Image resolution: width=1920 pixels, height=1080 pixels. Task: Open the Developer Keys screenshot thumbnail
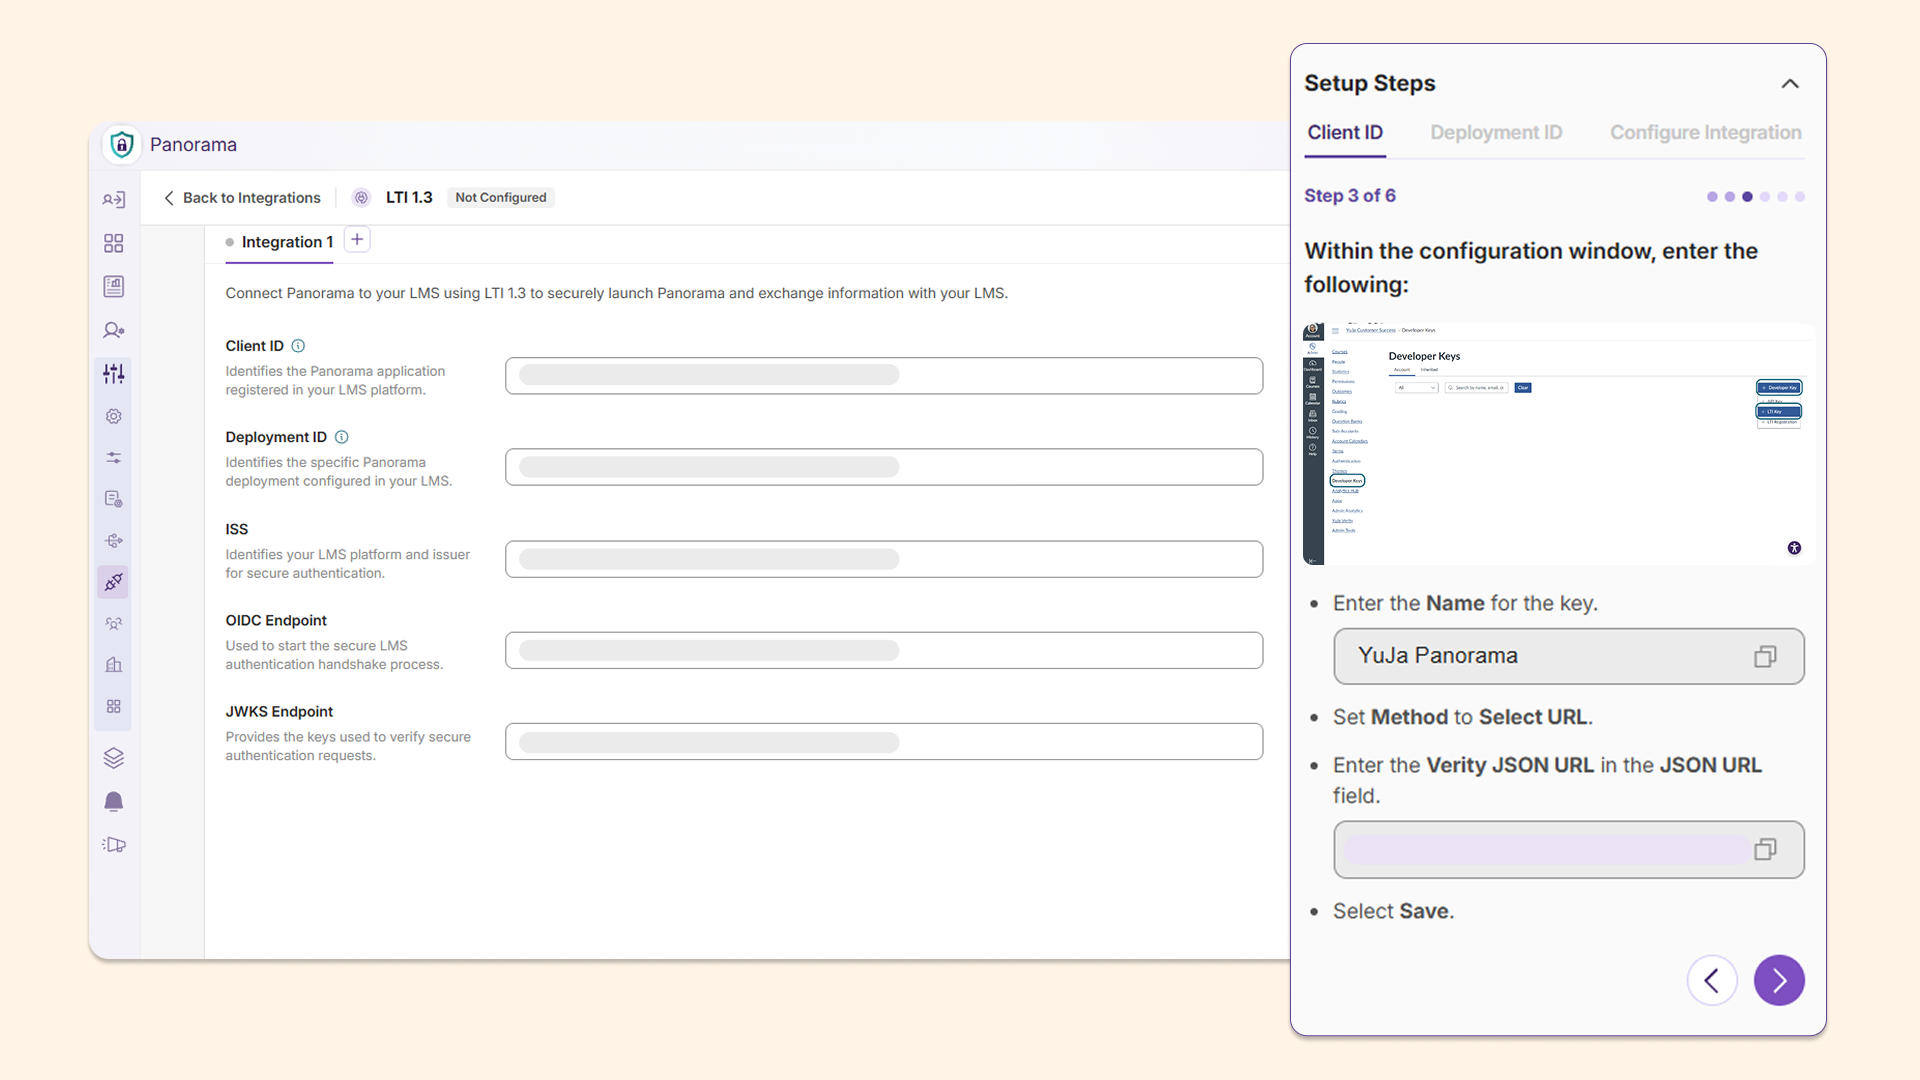point(1558,444)
